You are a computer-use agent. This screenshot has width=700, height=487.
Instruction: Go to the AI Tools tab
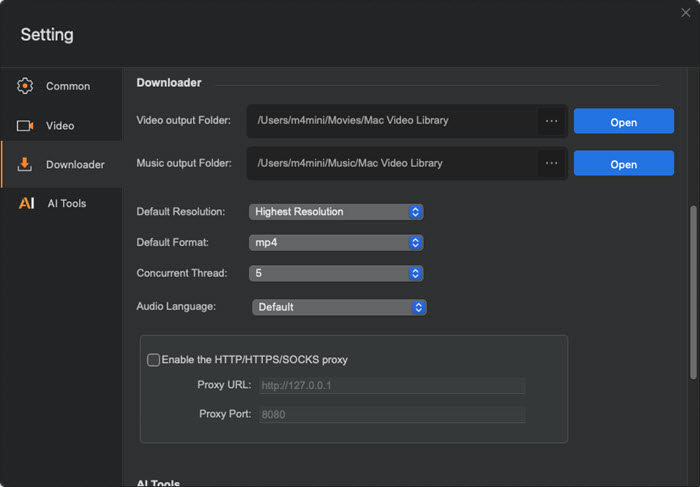62,204
